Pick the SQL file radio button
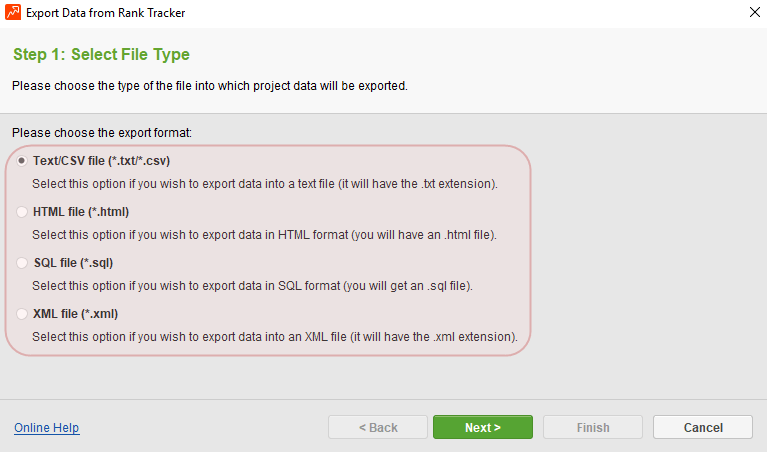This screenshot has width=767, height=452. (x=22, y=263)
